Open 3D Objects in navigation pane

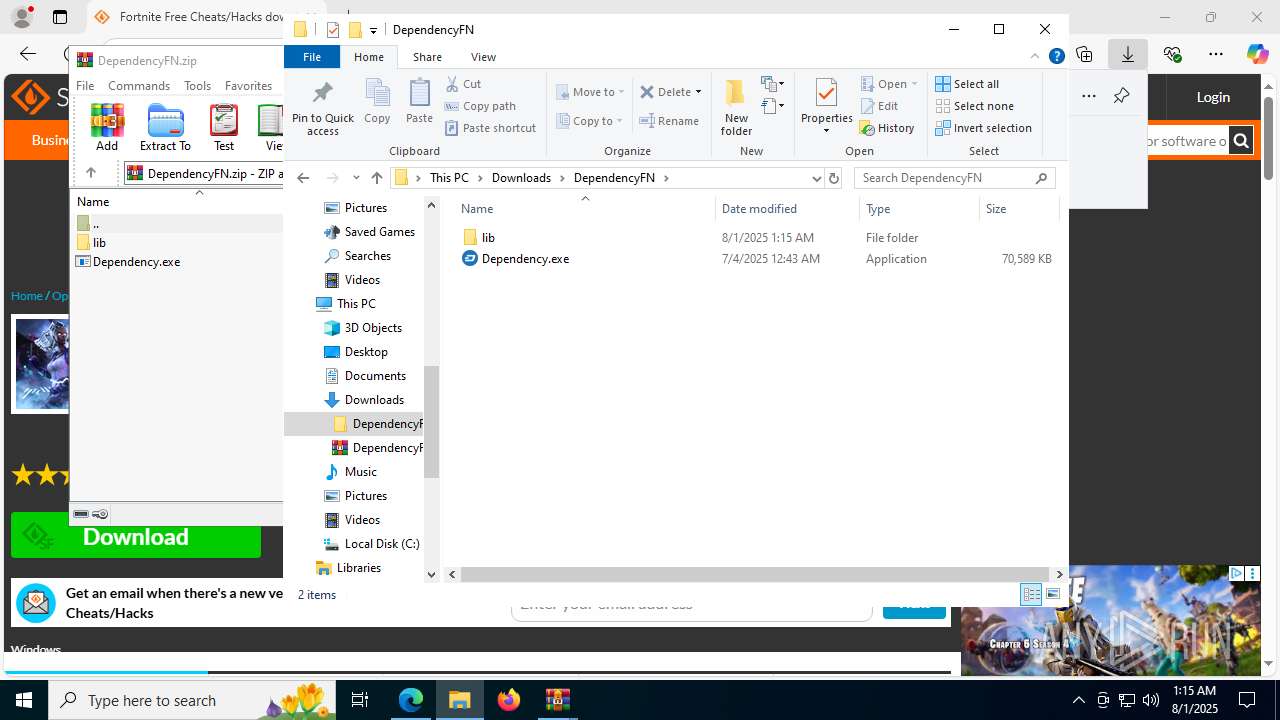[x=372, y=328]
